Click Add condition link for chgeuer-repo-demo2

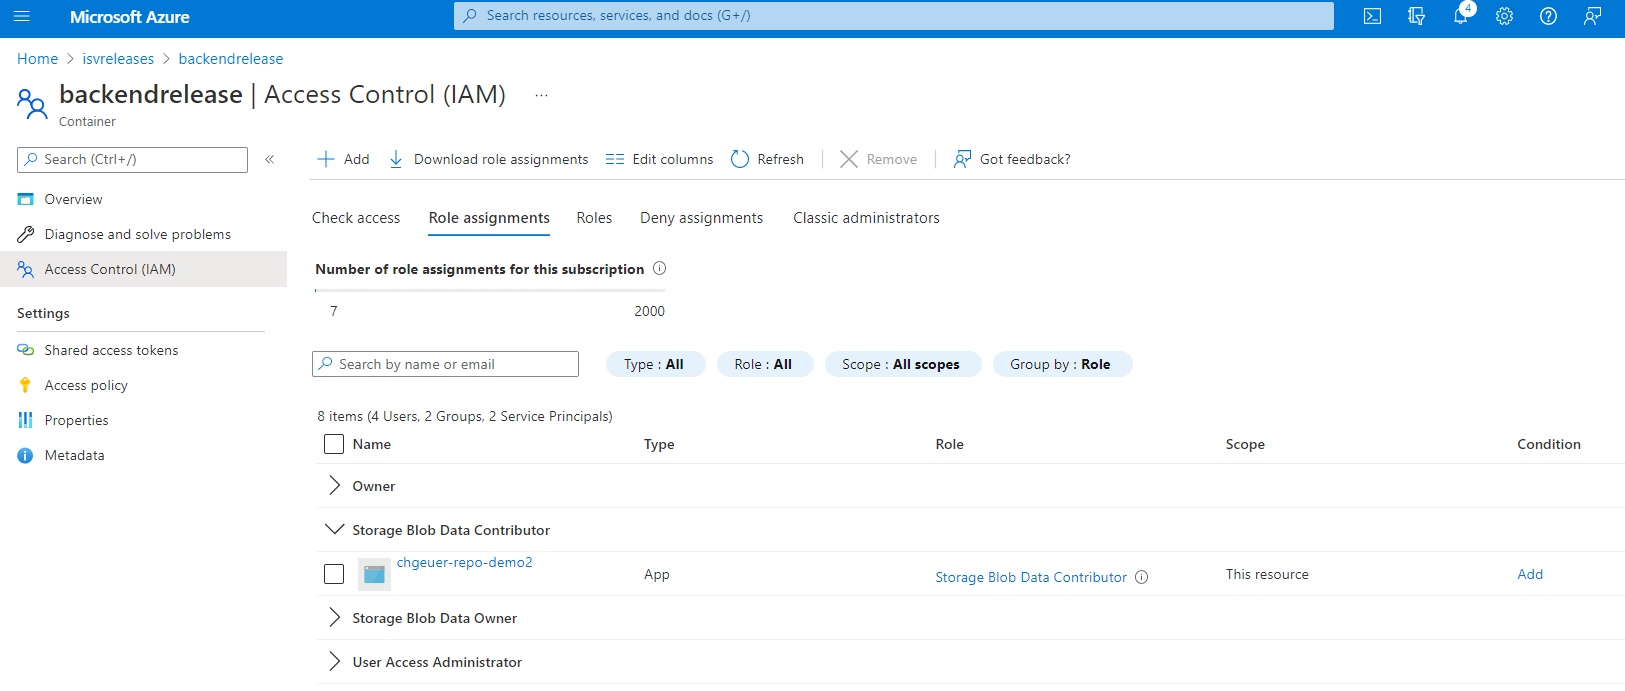tap(1530, 574)
